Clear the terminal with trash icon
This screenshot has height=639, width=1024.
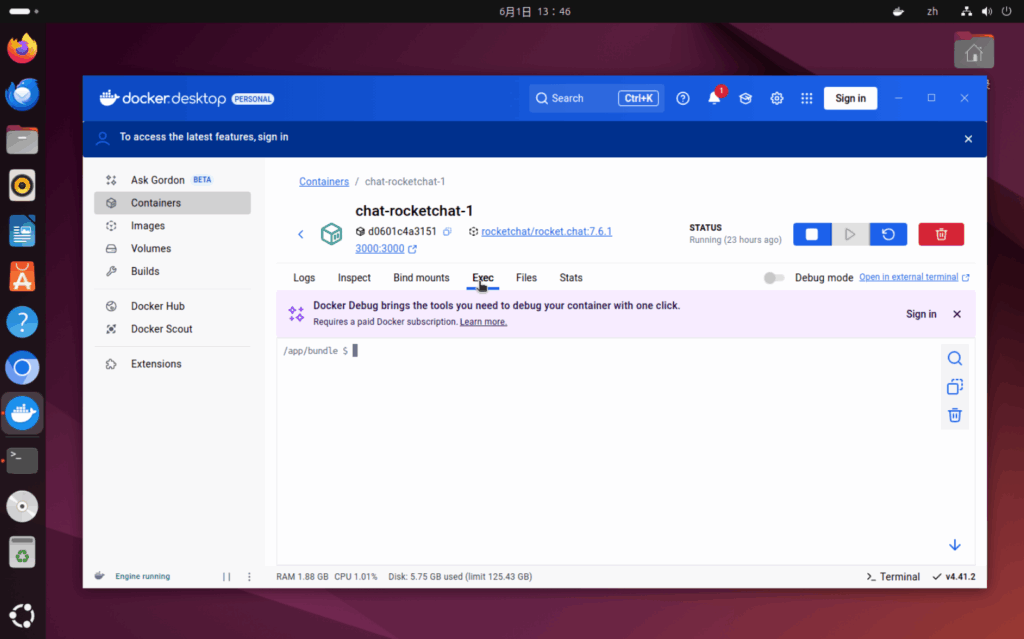[955, 415]
